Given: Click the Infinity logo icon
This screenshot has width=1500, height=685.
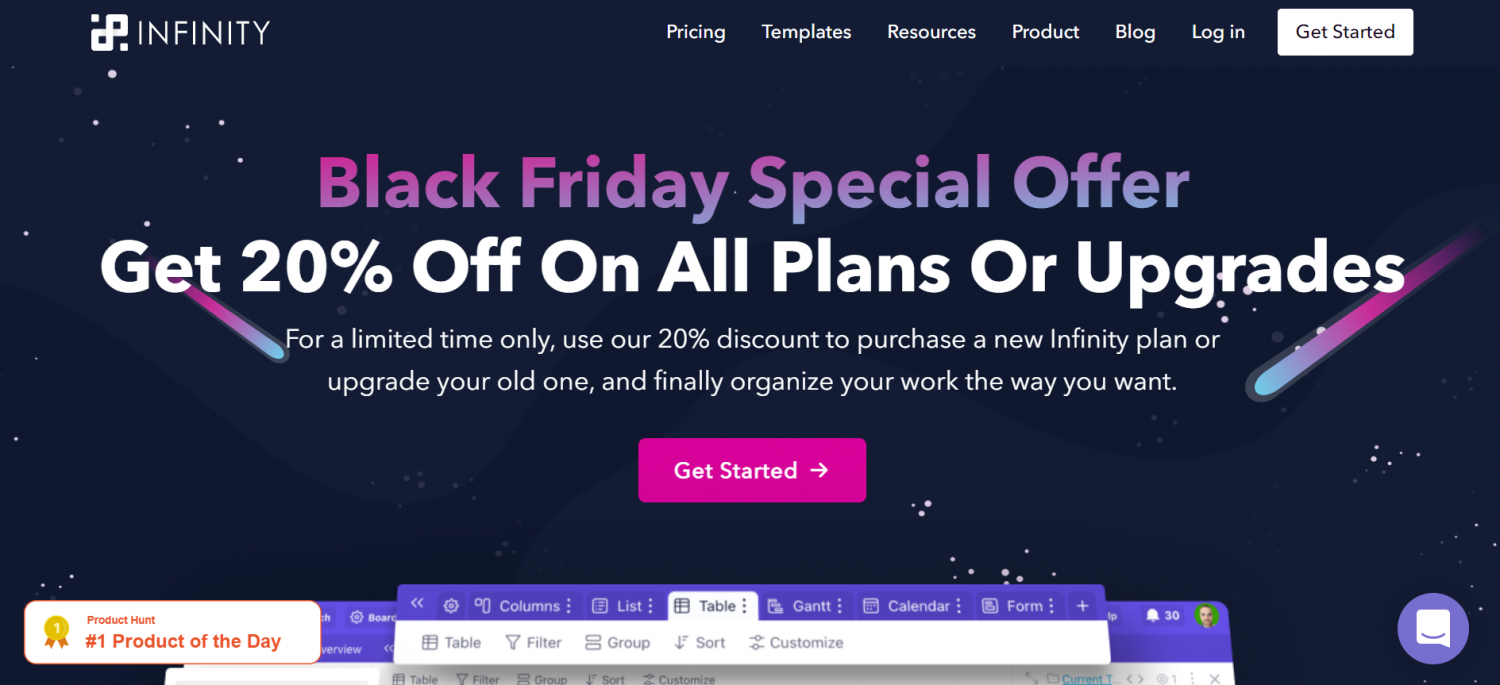Looking at the screenshot, I should click(109, 32).
